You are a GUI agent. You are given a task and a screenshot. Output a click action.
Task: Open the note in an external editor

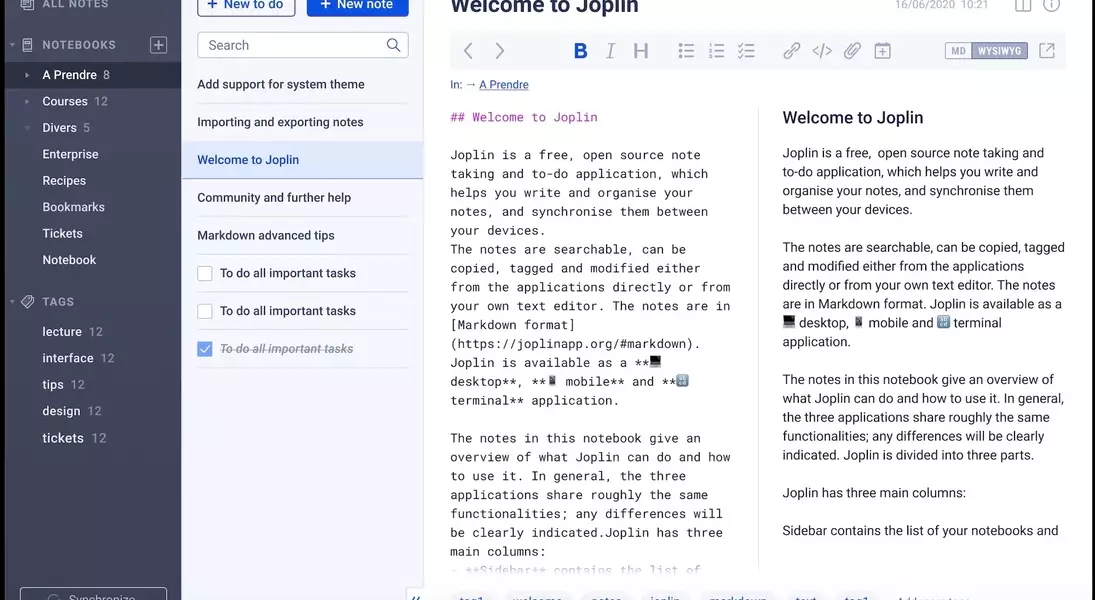[x=1046, y=51]
